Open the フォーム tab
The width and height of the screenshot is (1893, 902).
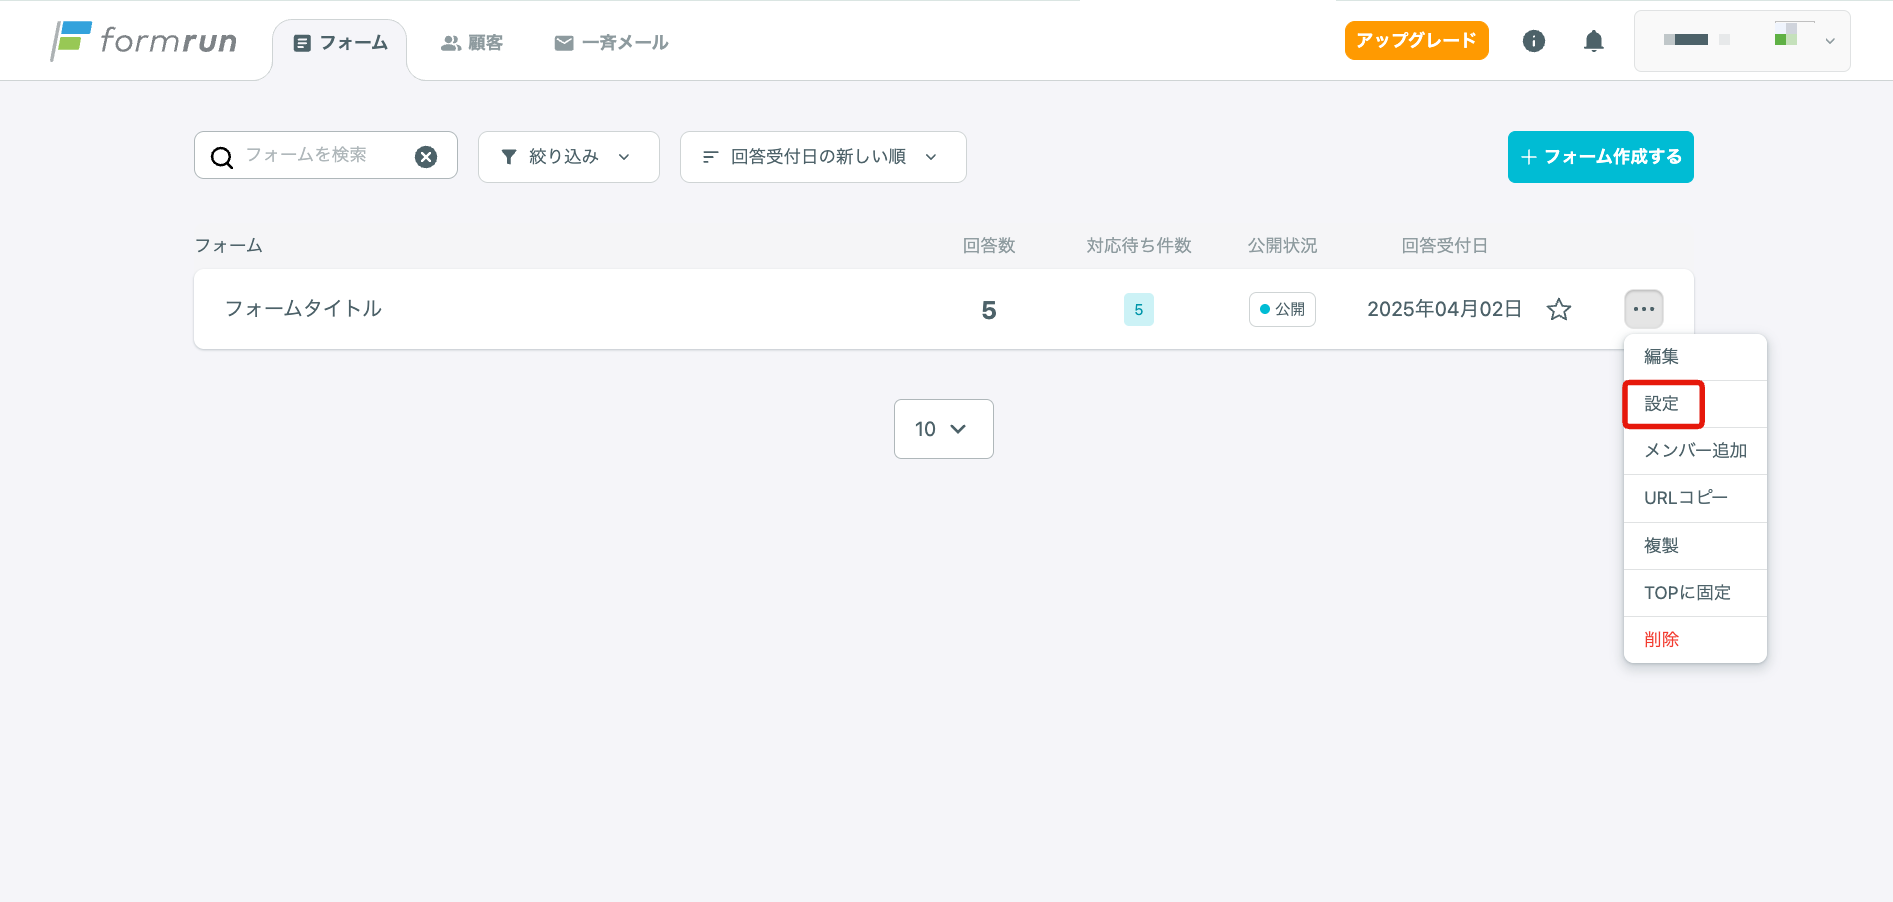[x=340, y=43]
